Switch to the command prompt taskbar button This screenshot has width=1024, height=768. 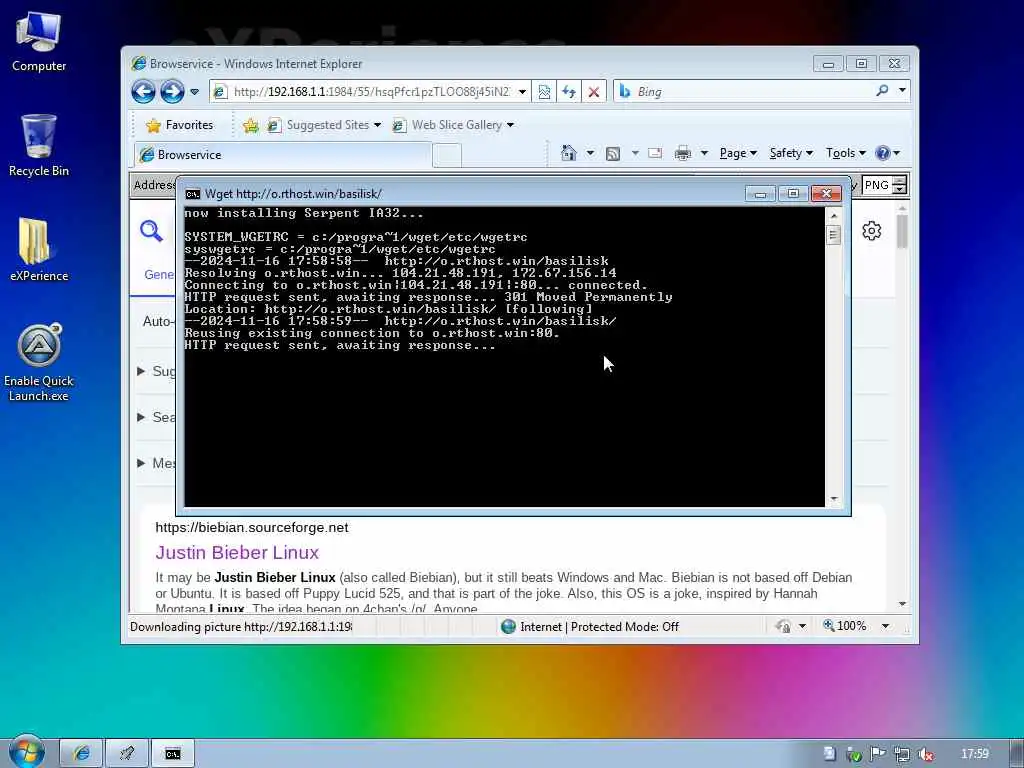tap(172, 754)
